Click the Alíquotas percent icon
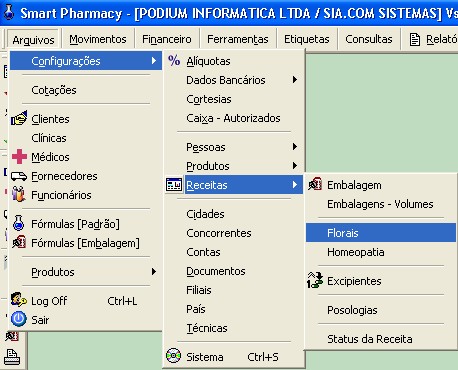Viewport: 458px width, 370px height. pyautogui.click(x=174, y=61)
